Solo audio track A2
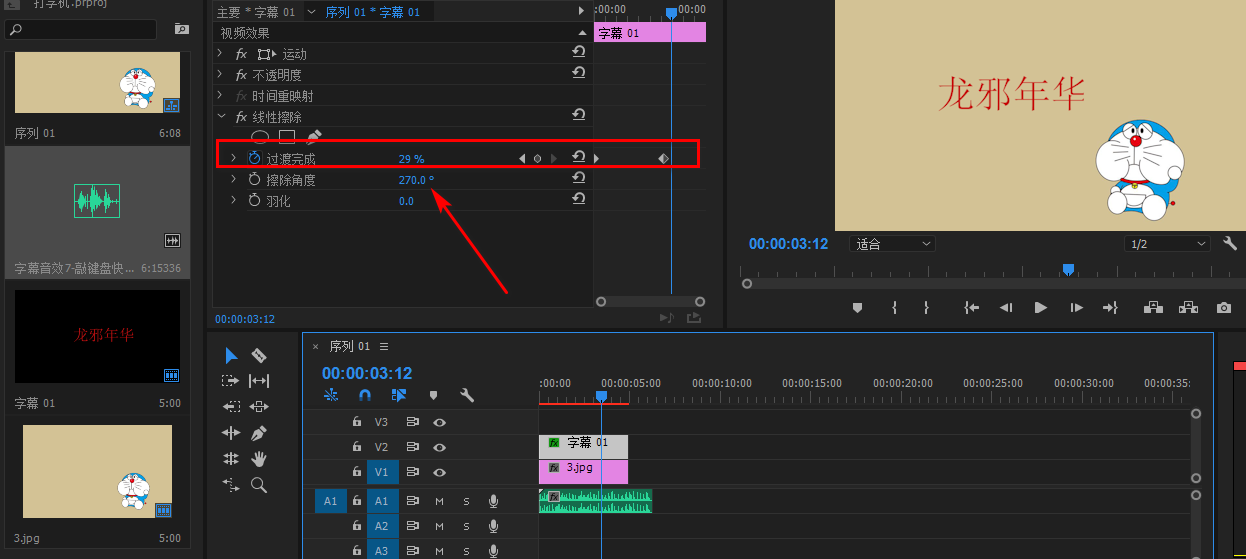The image size is (1246, 559). (x=466, y=526)
